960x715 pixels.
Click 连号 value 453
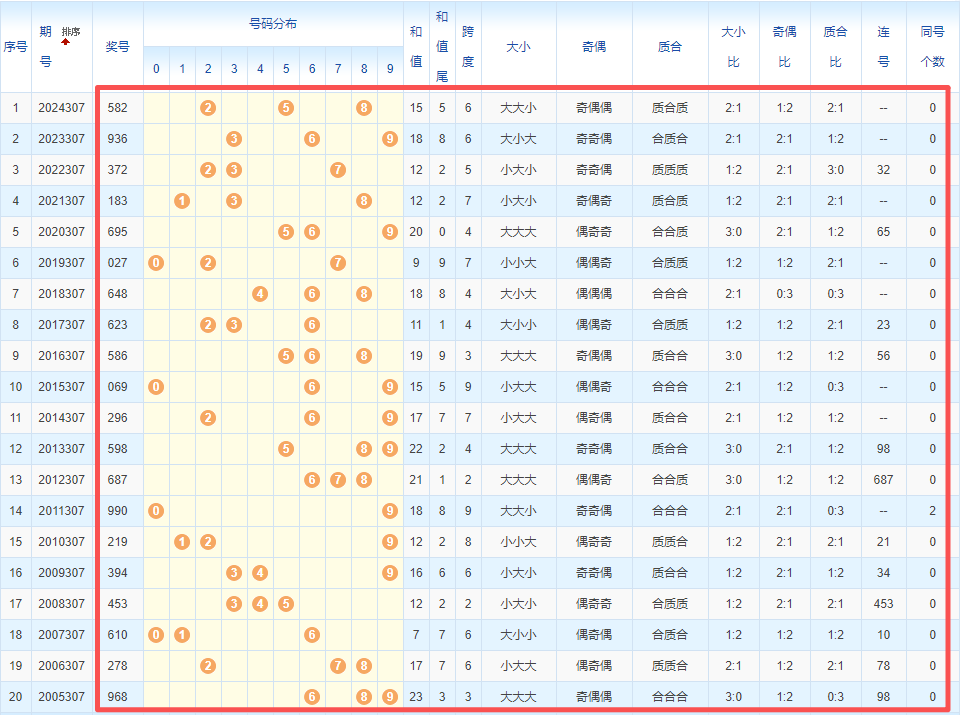coord(883,604)
